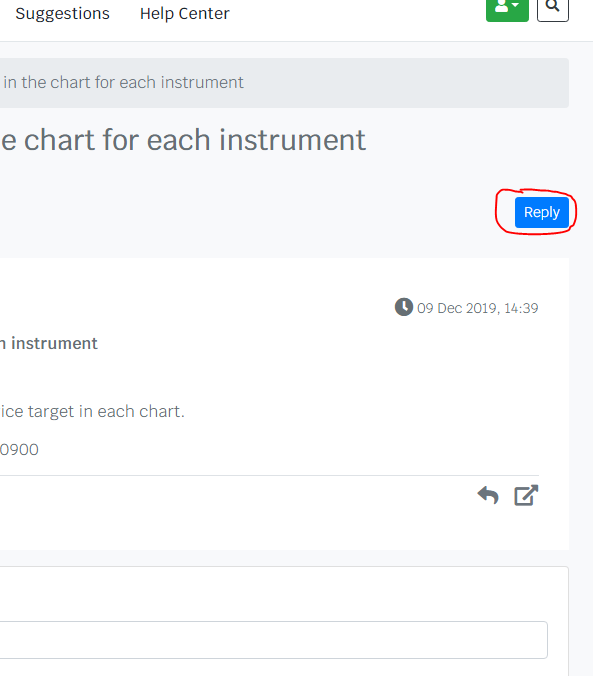Click the gray breadcrumb bar background
This screenshot has width=593, height=676.
tap(405, 83)
